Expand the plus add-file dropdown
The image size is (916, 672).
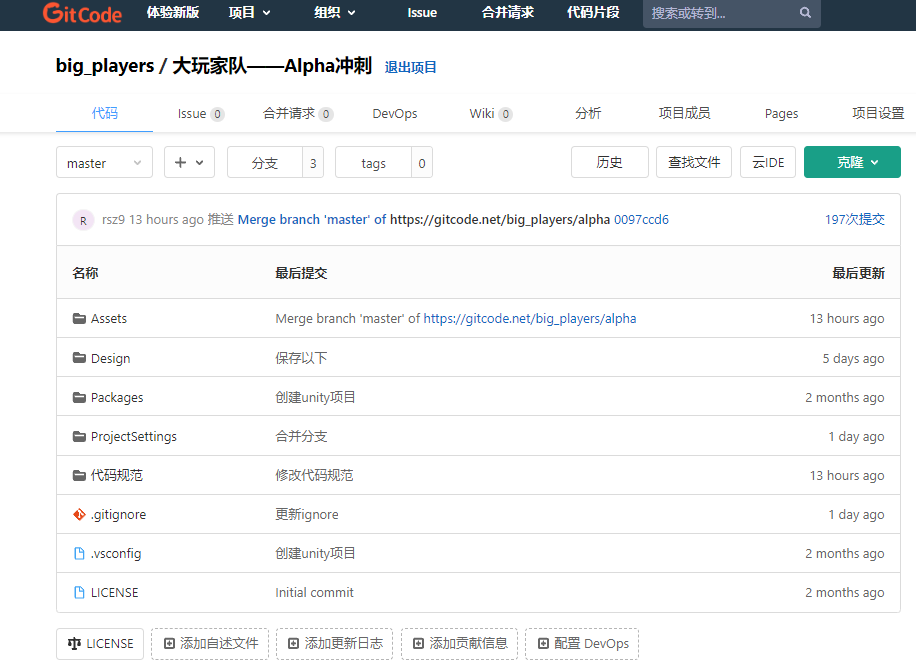click(189, 163)
